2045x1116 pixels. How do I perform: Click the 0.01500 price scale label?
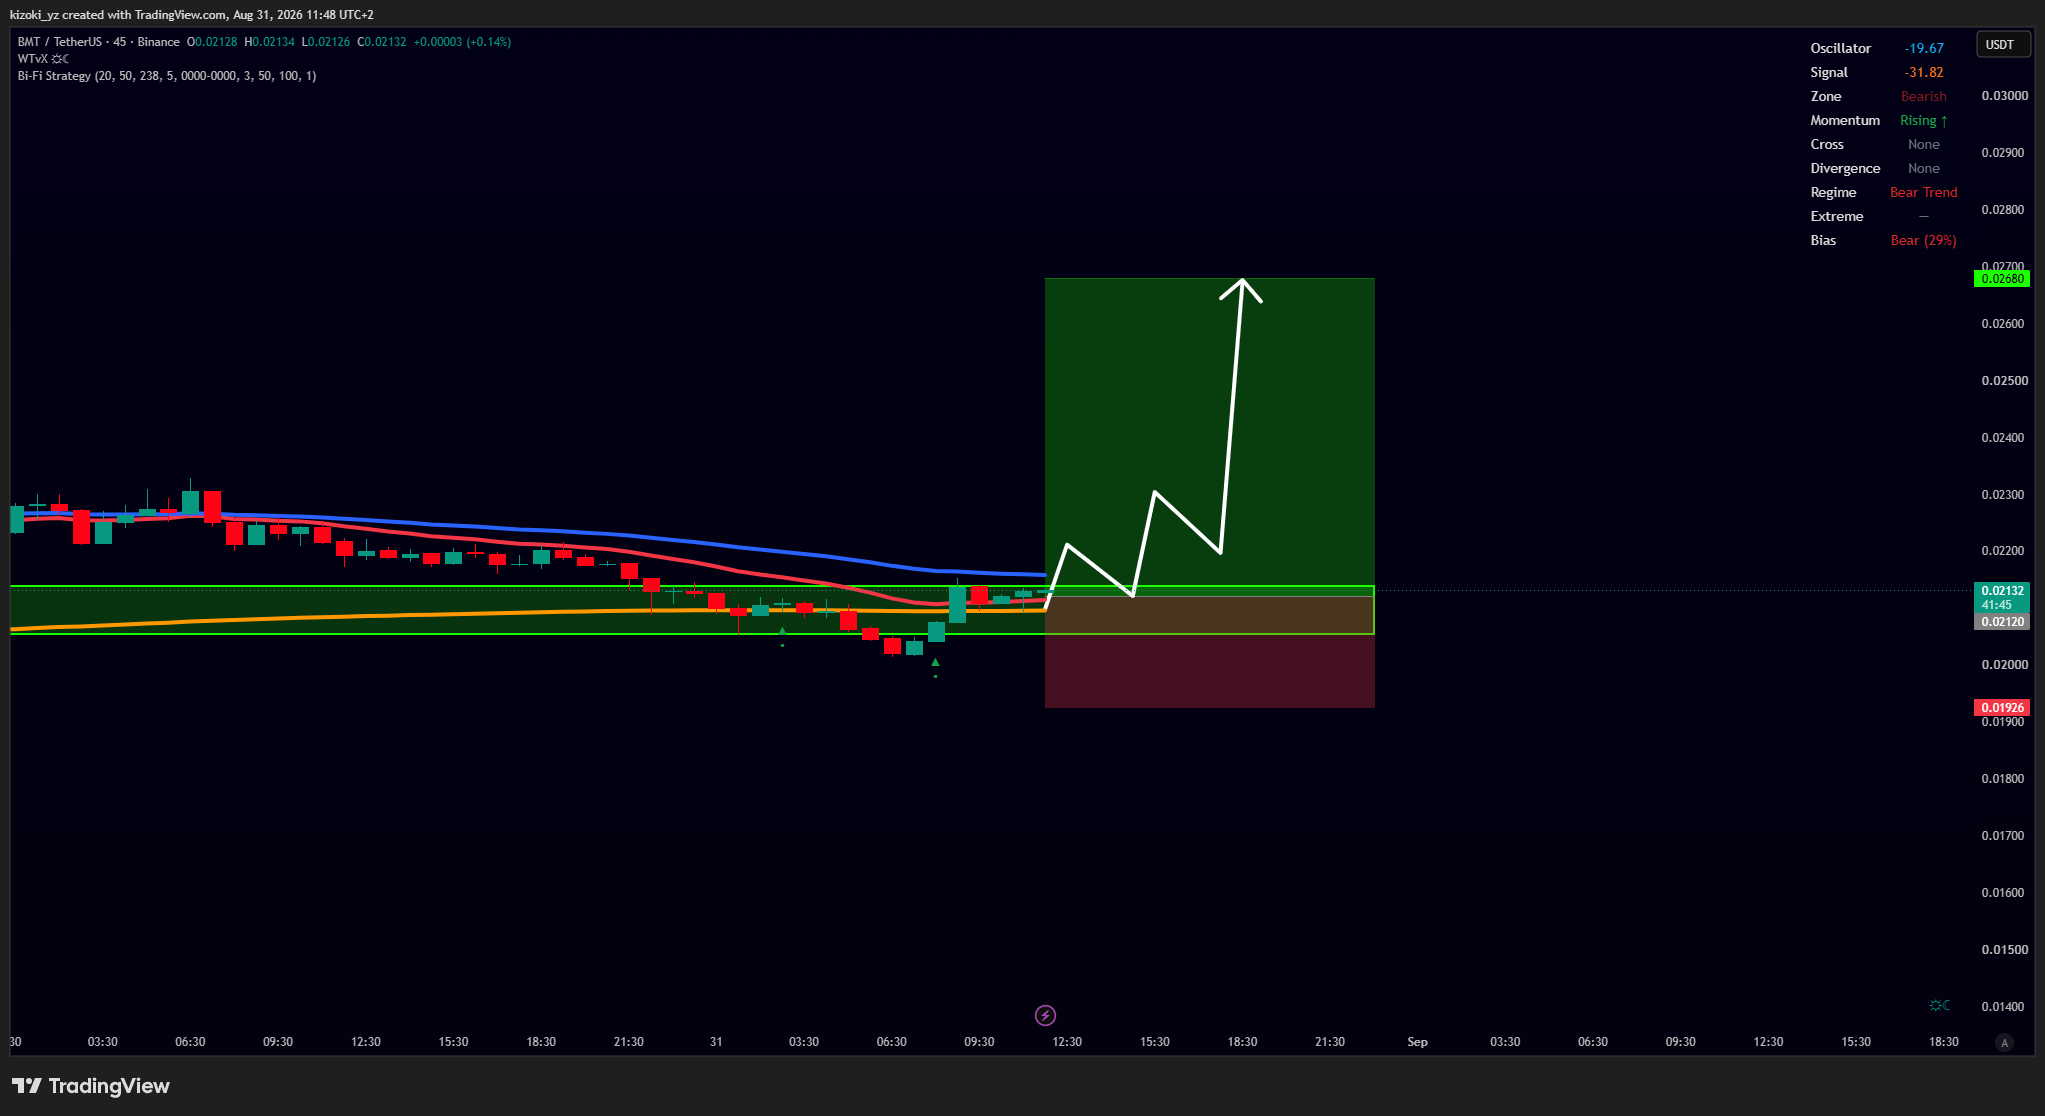click(2005, 950)
